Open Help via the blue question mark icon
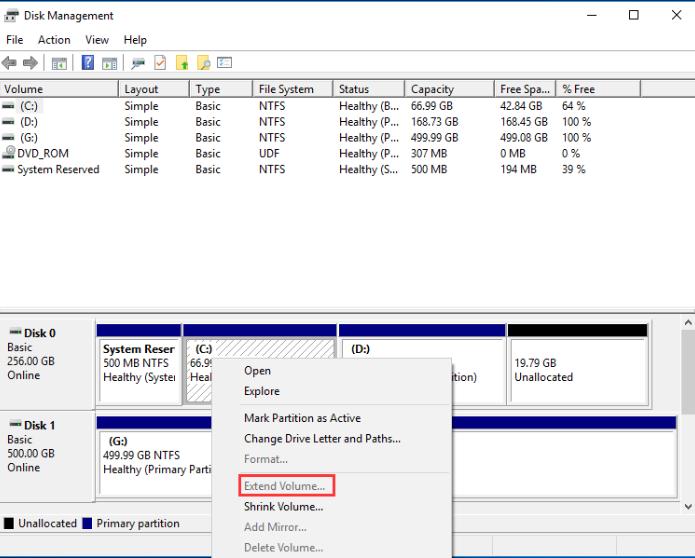This screenshot has width=695, height=558. (88, 62)
